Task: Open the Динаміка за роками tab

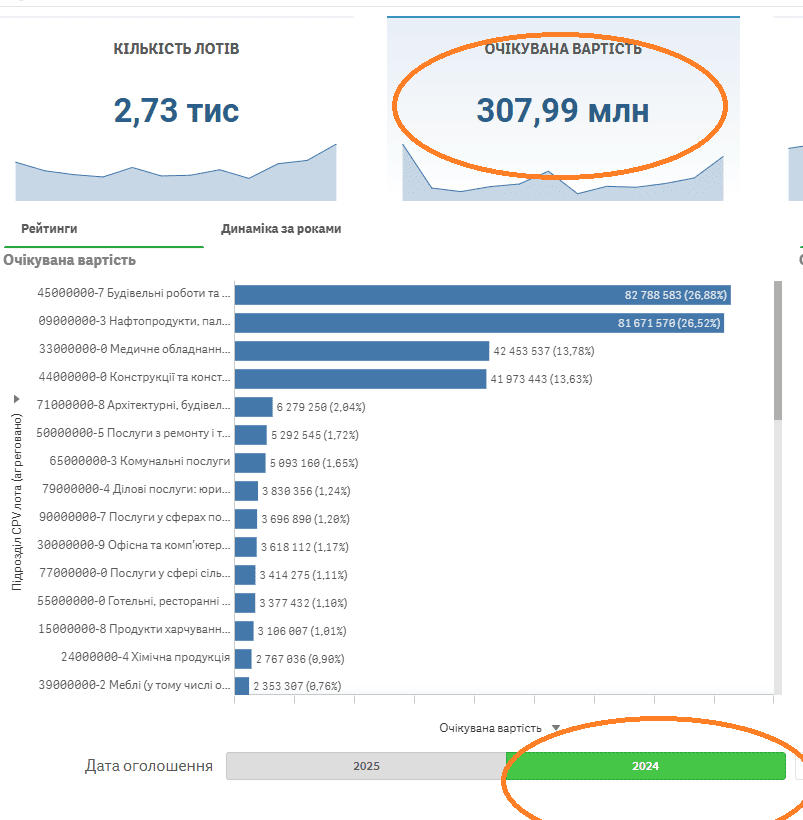Action: [x=281, y=229]
